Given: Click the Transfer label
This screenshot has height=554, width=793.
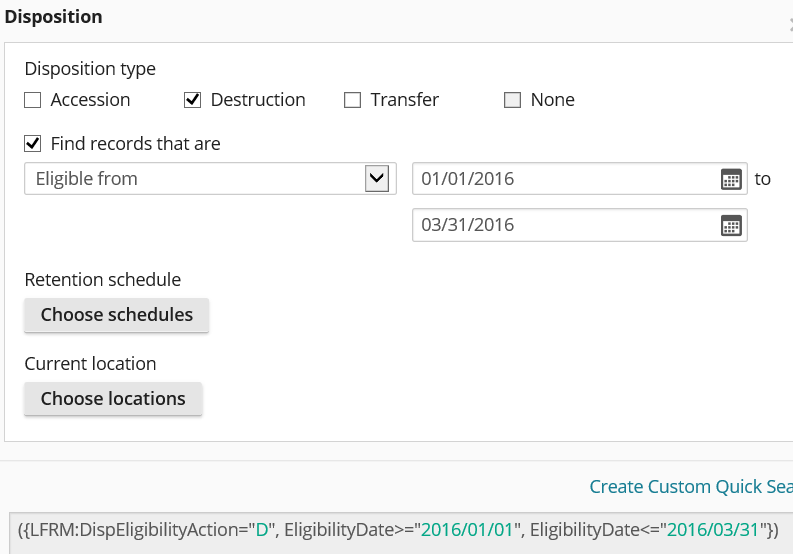Looking at the screenshot, I should 405,100.
